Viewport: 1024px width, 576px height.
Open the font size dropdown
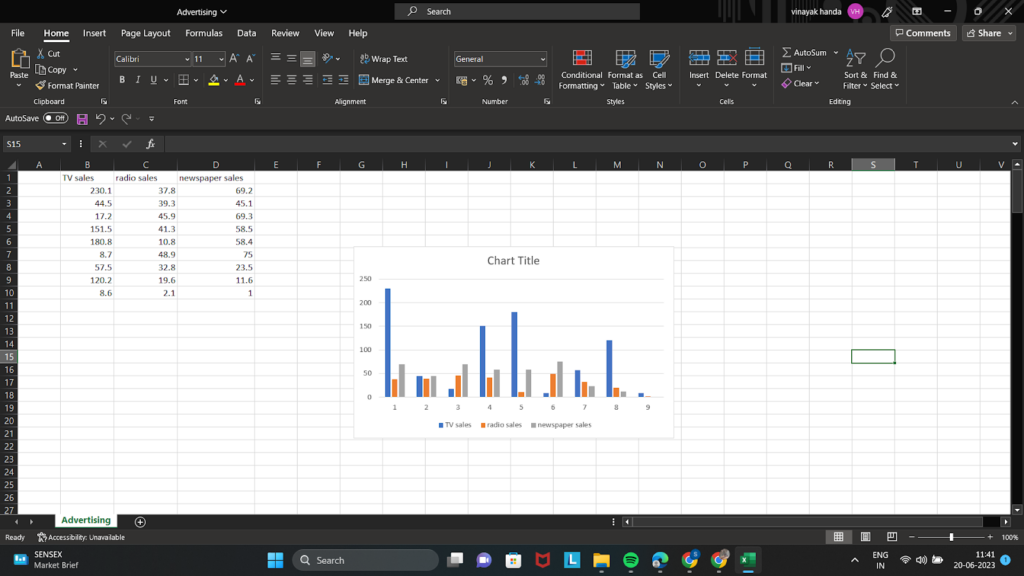(221, 59)
